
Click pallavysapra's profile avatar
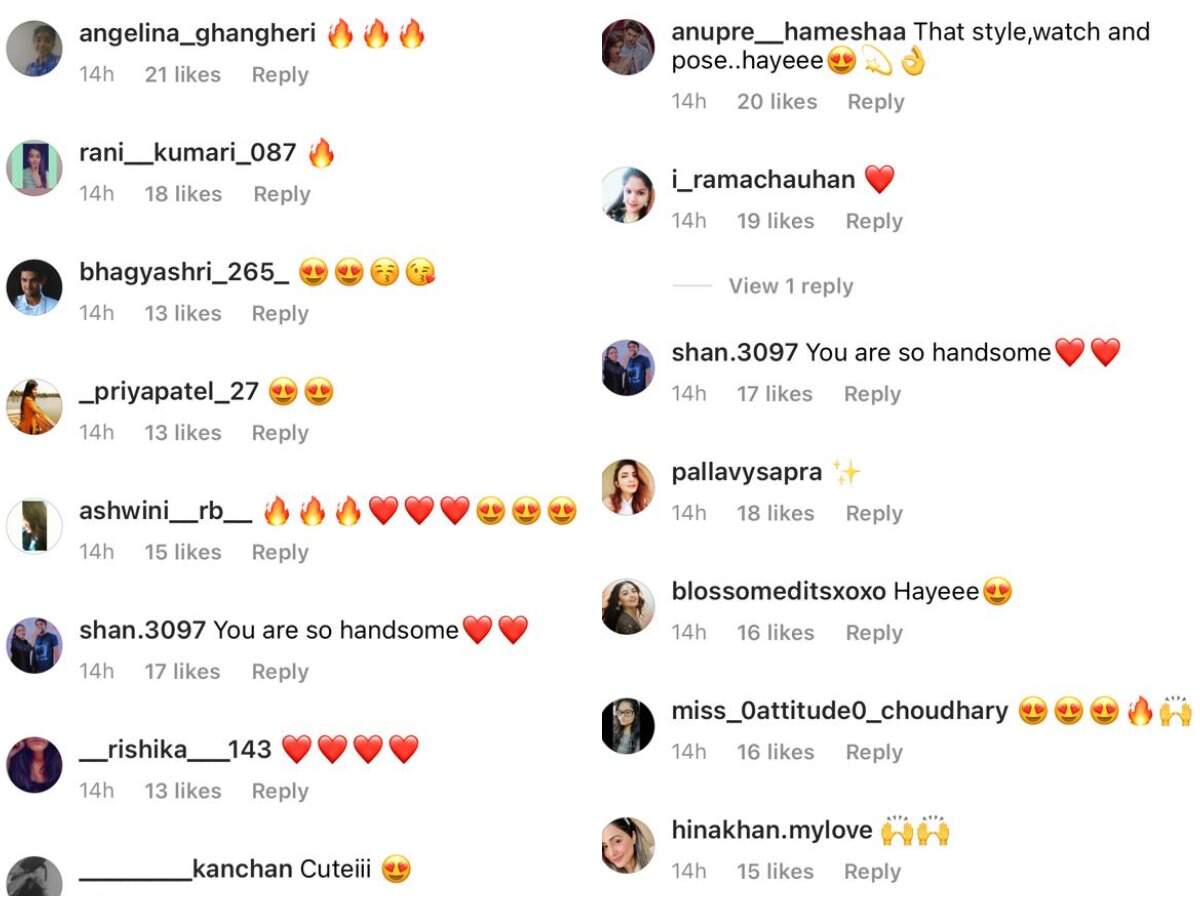pos(628,487)
